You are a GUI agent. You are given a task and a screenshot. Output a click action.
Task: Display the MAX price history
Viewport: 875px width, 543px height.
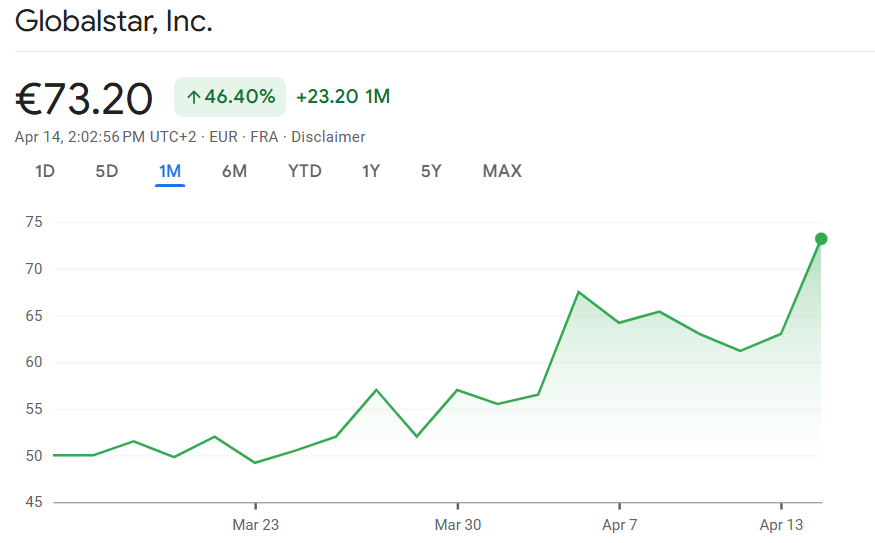[x=502, y=171]
